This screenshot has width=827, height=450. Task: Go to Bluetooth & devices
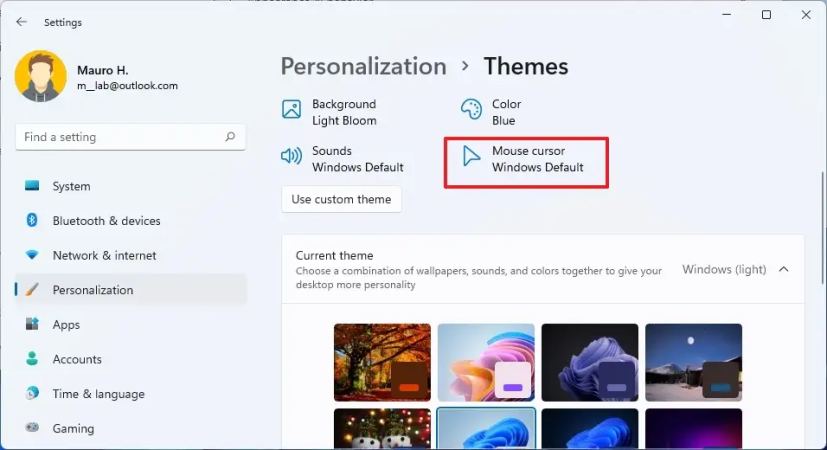pyautogui.click(x=130, y=221)
